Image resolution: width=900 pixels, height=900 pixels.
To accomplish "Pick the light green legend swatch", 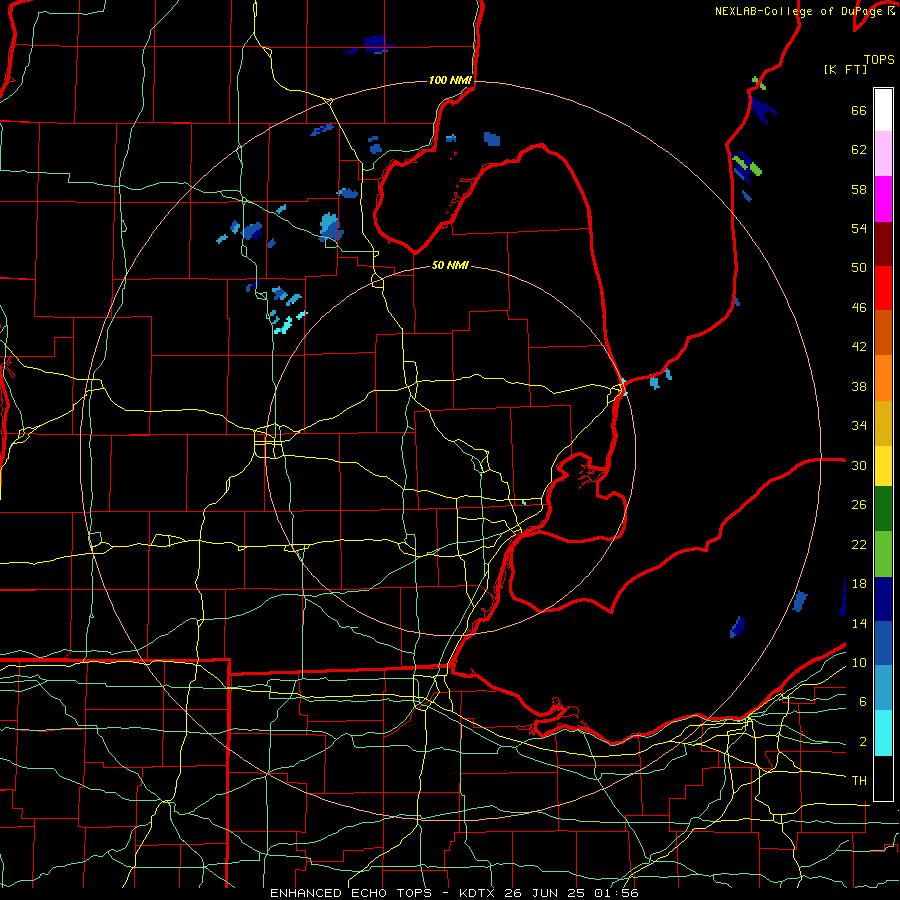I will tap(883, 554).
